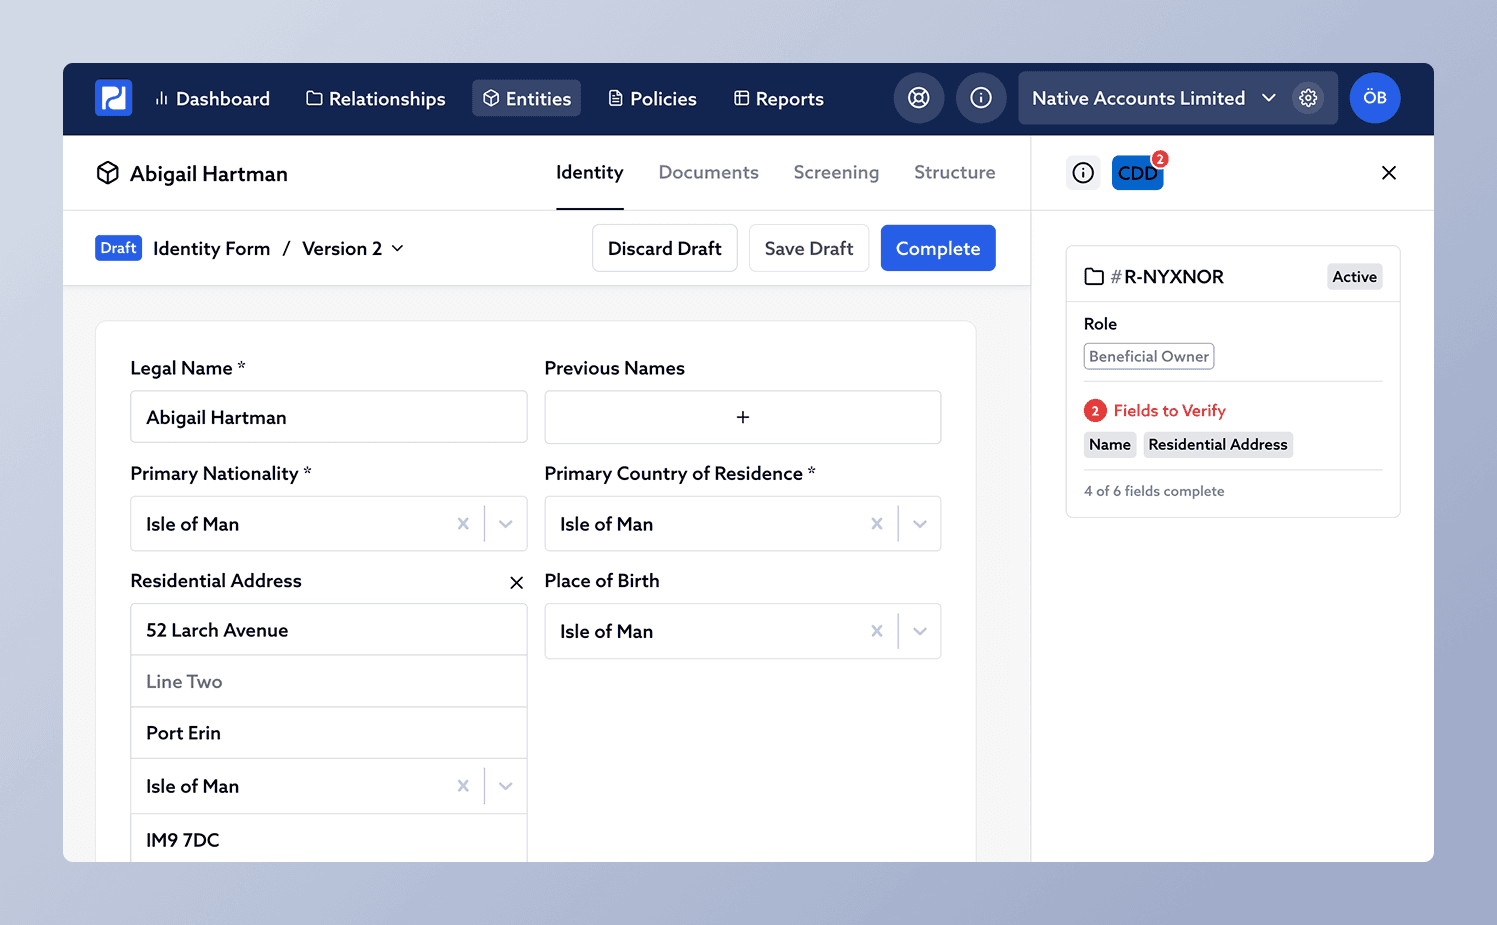
Task: Click the app logo in navbar
Action: 113,98
